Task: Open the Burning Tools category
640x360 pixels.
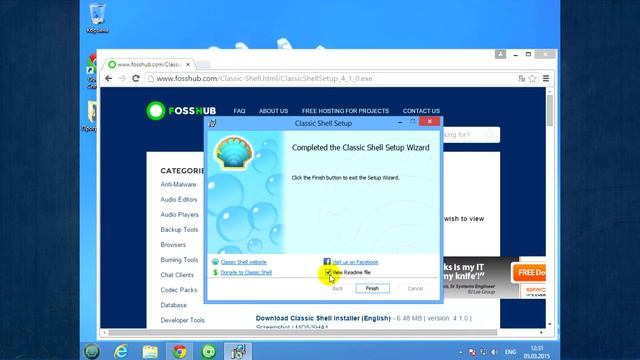Action: point(179,260)
